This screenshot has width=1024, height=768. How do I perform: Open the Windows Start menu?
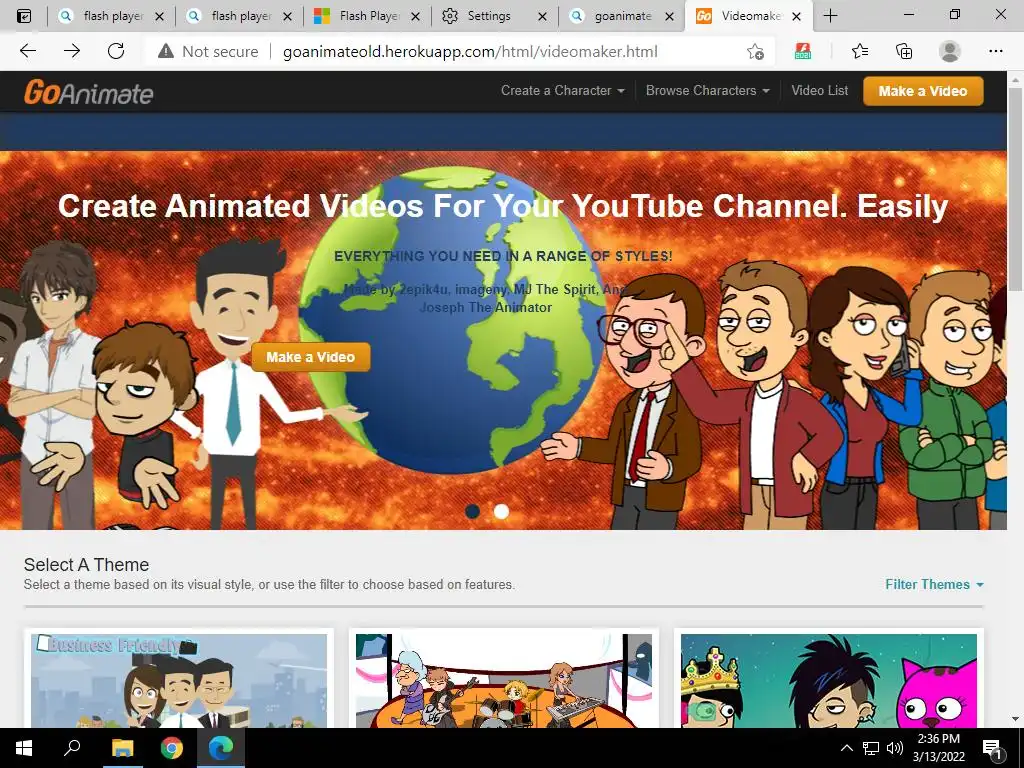(x=24, y=748)
